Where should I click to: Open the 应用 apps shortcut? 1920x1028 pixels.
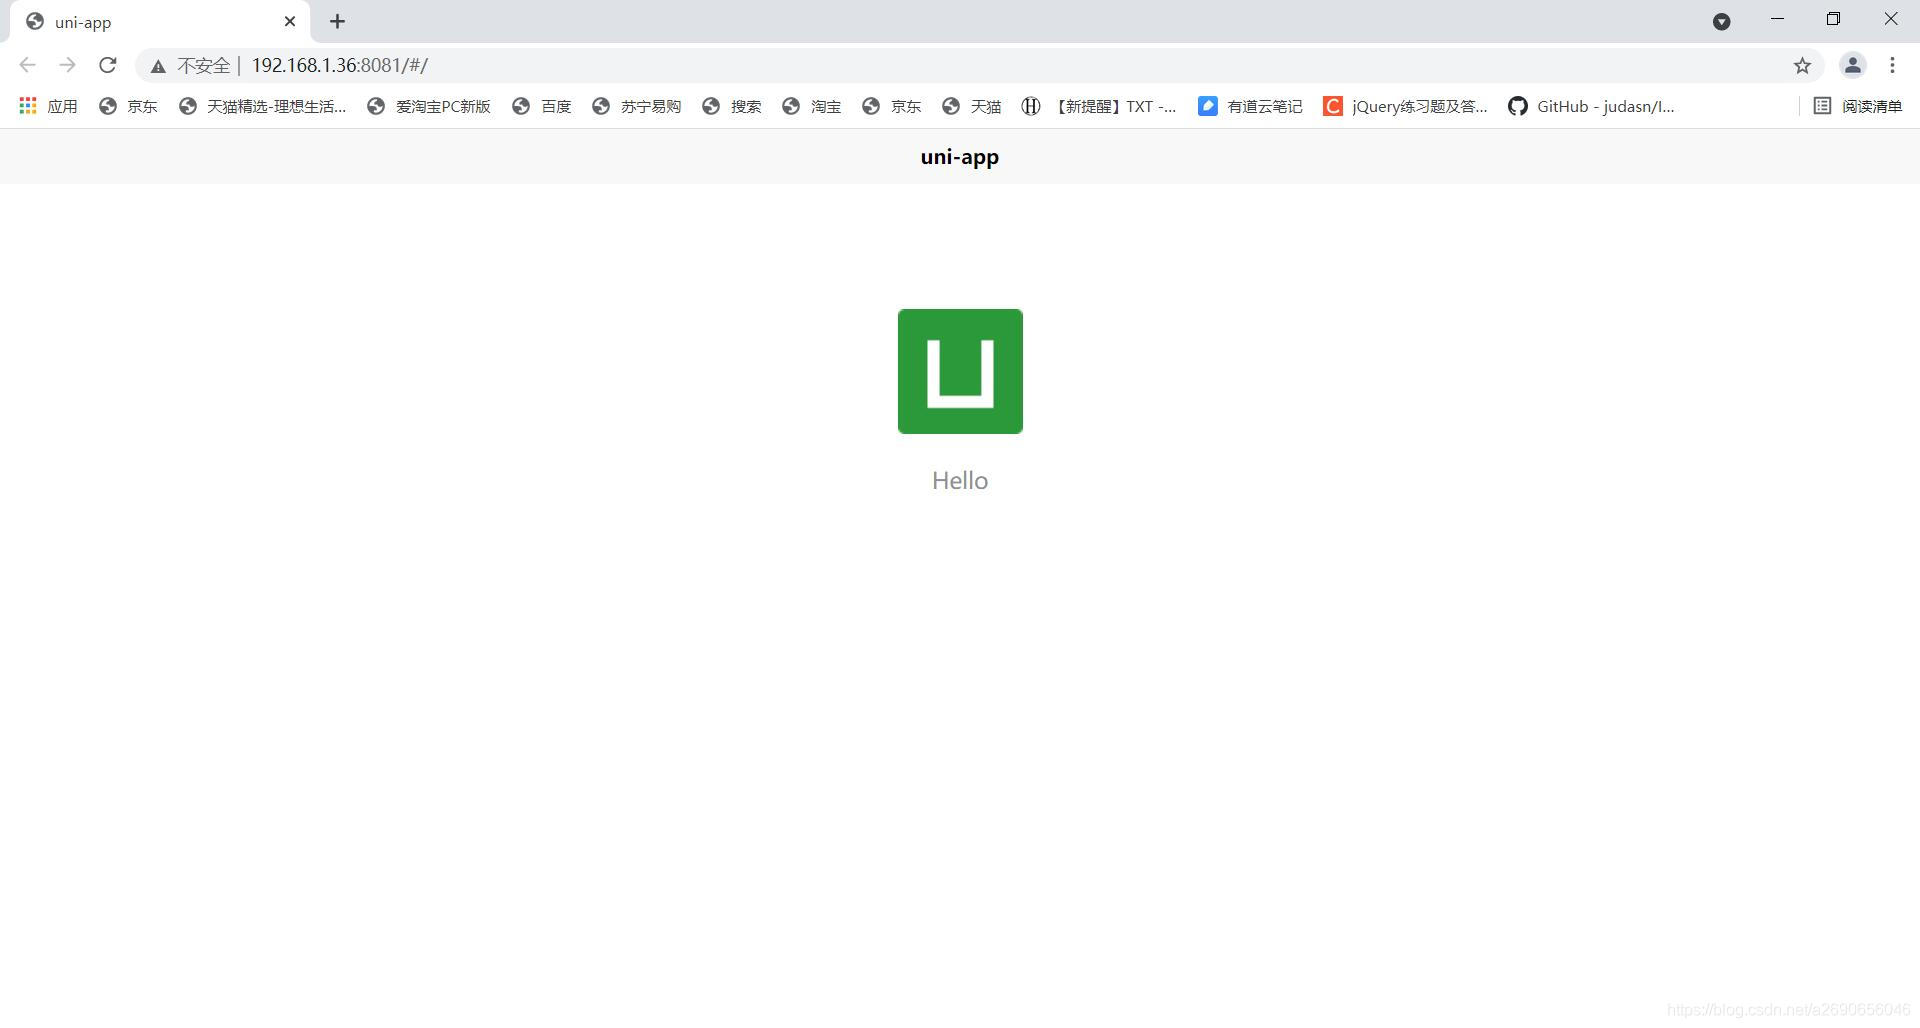tap(48, 106)
